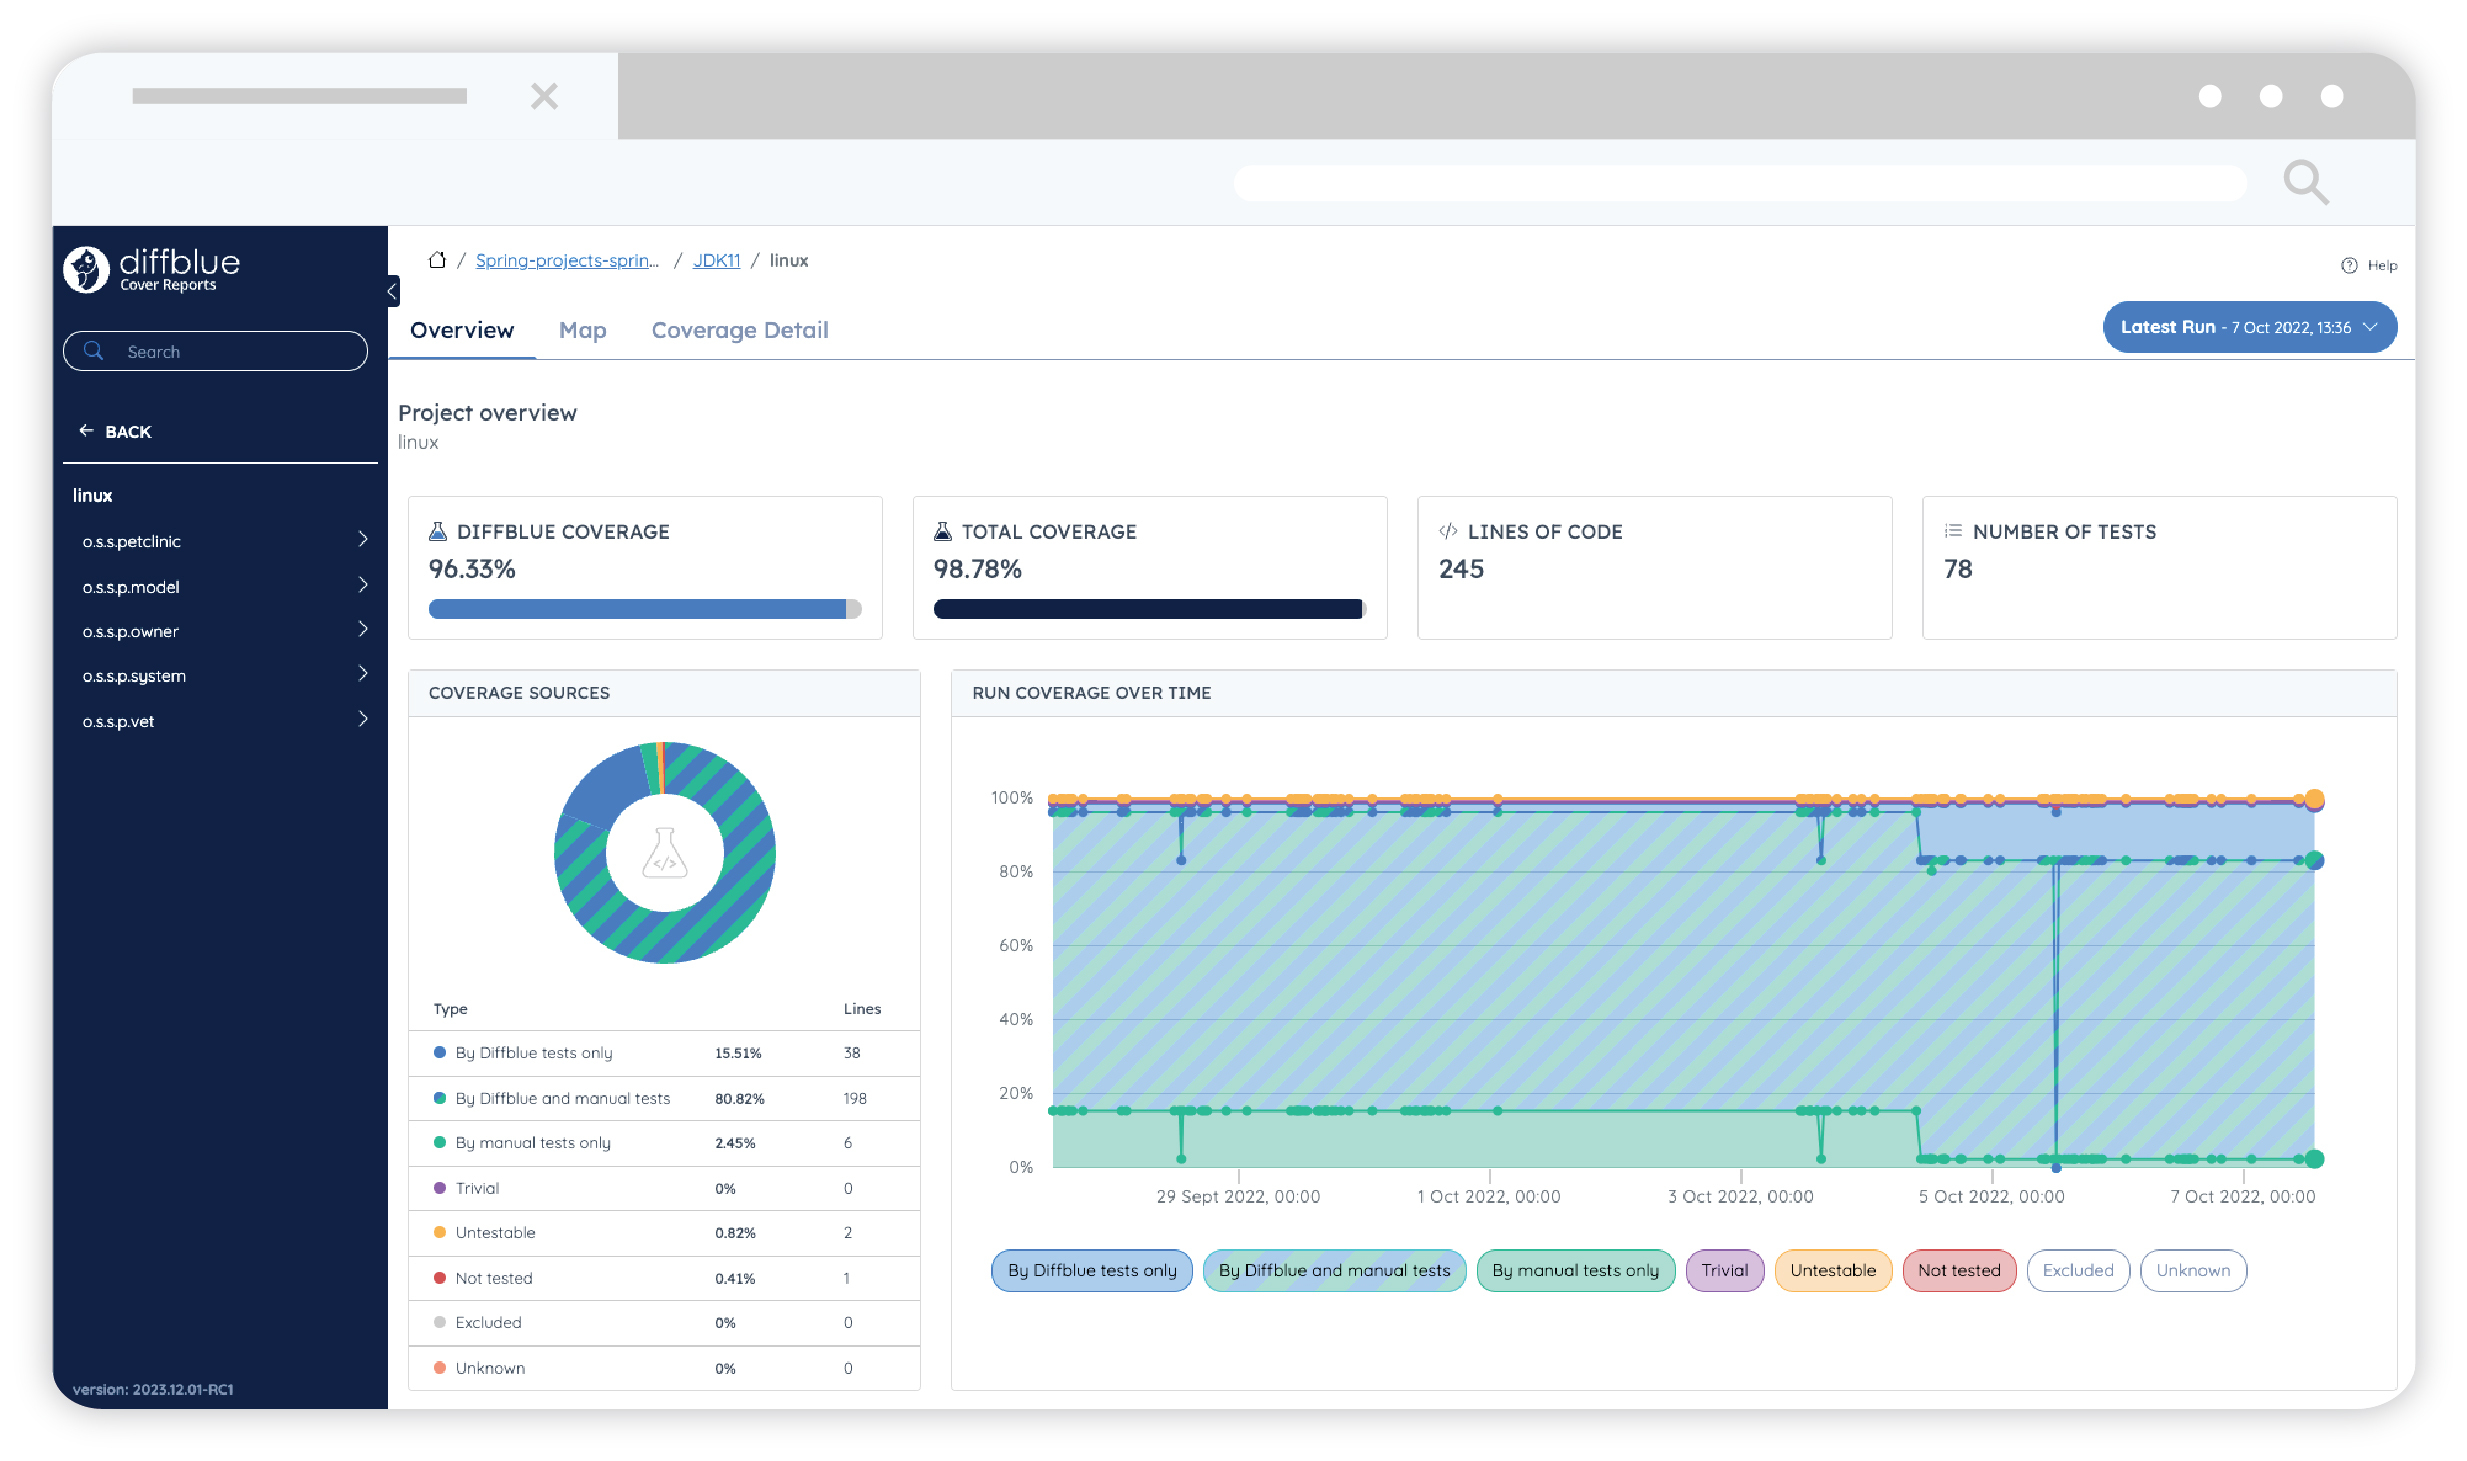
Task: Click the flask icon in donut chart
Action: tap(664, 853)
